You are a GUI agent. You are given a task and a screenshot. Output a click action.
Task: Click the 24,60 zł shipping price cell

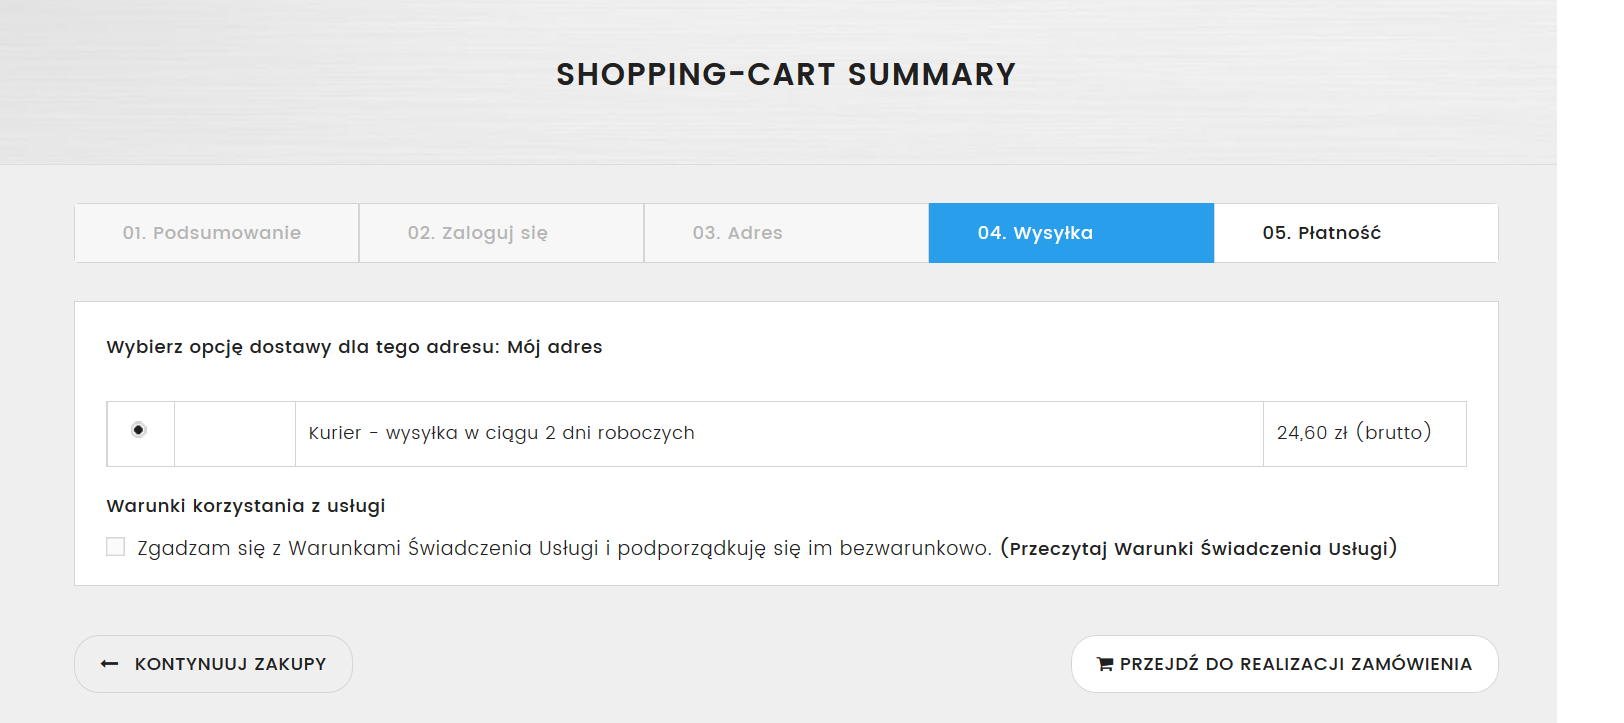click(1354, 433)
